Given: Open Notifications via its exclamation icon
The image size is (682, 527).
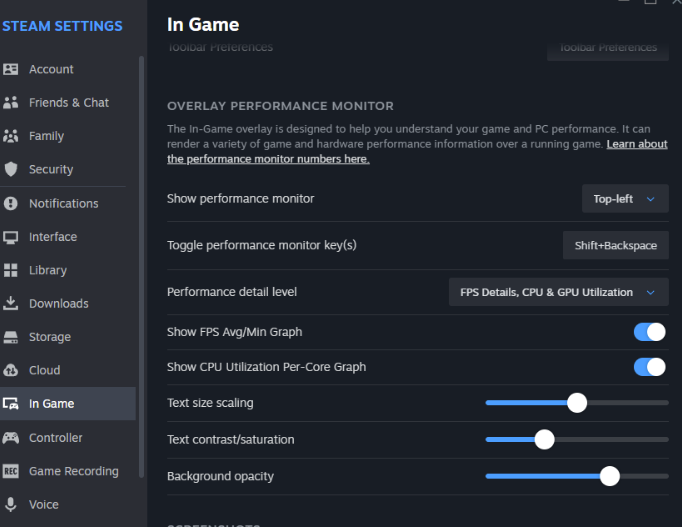Looking at the screenshot, I should pyautogui.click(x=10, y=203).
